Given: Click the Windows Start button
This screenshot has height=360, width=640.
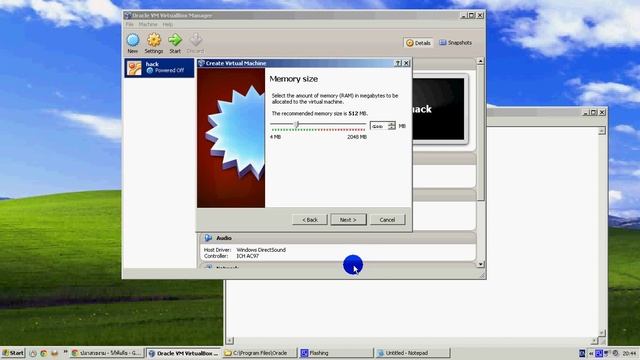Looking at the screenshot, I should pyautogui.click(x=13, y=353).
